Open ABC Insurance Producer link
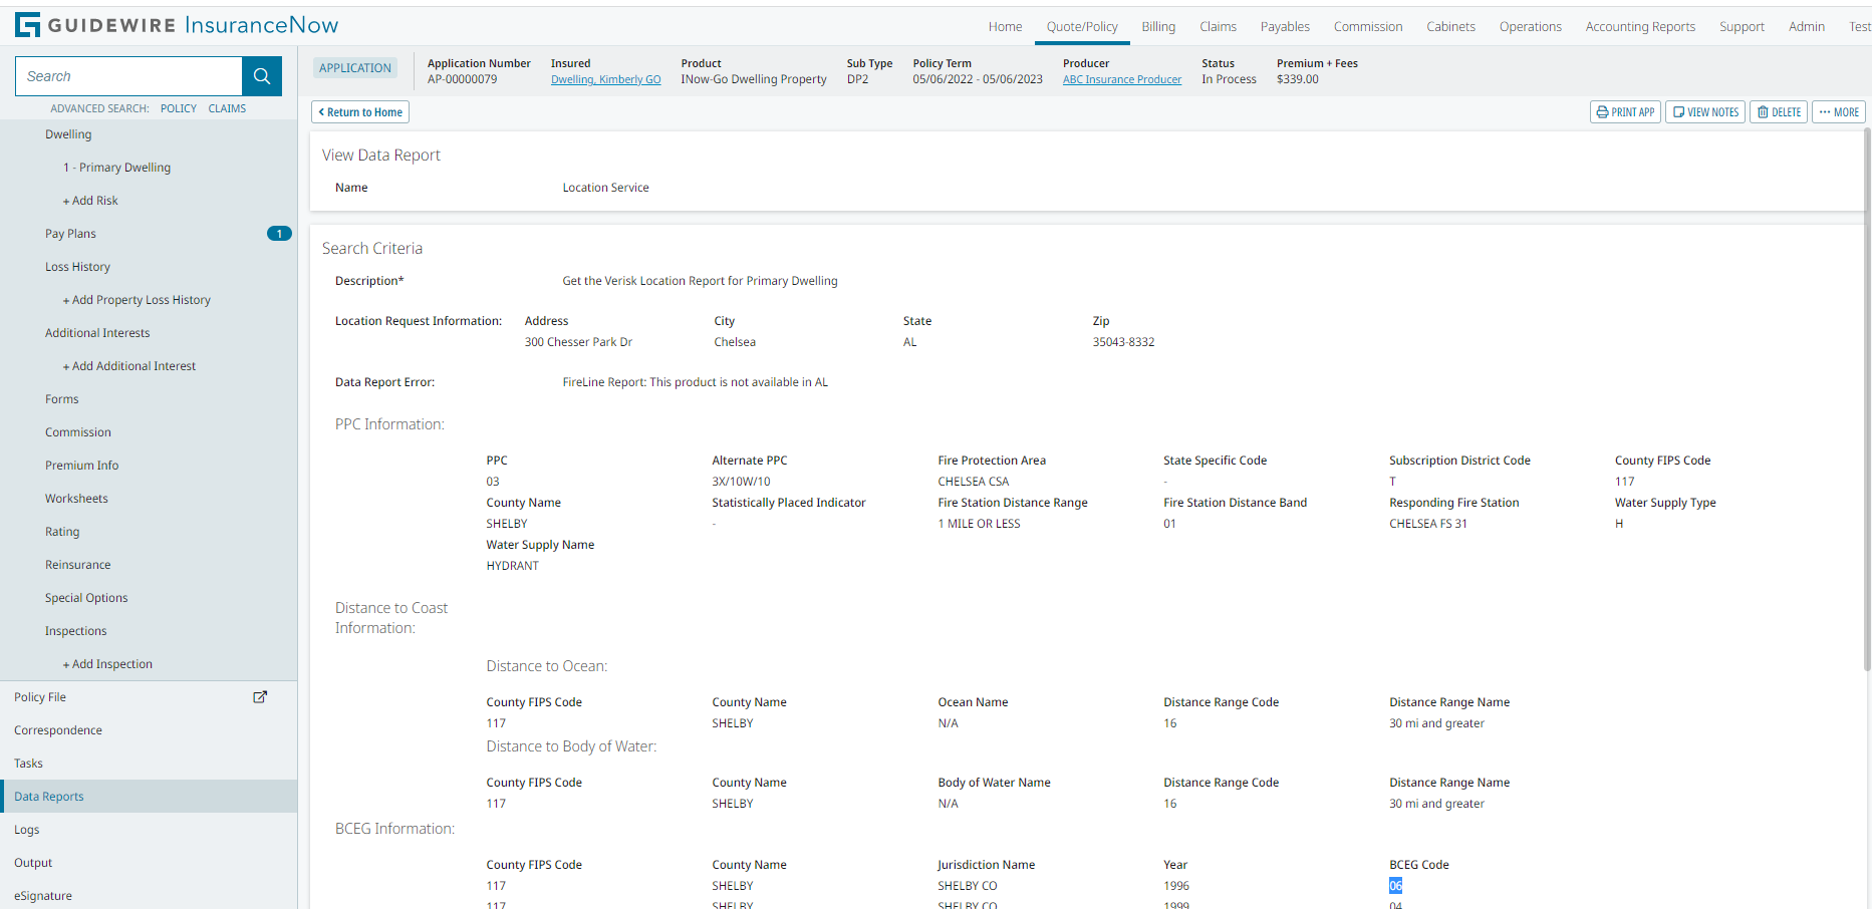This screenshot has width=1872, height=910. click(x=1121, y=80)
